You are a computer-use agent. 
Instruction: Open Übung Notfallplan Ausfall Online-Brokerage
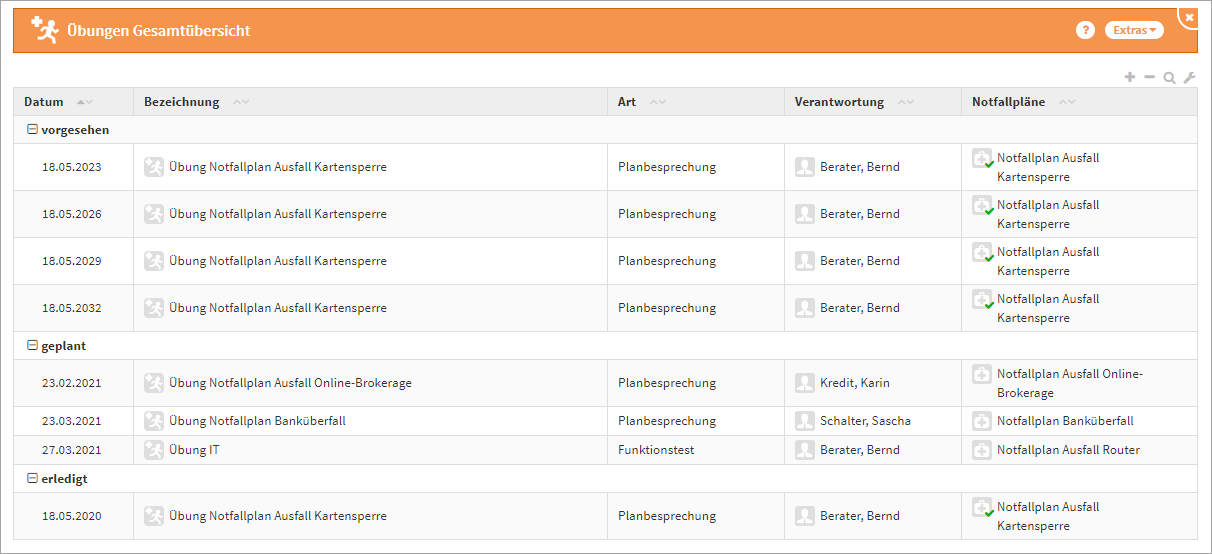coord(290,383)
